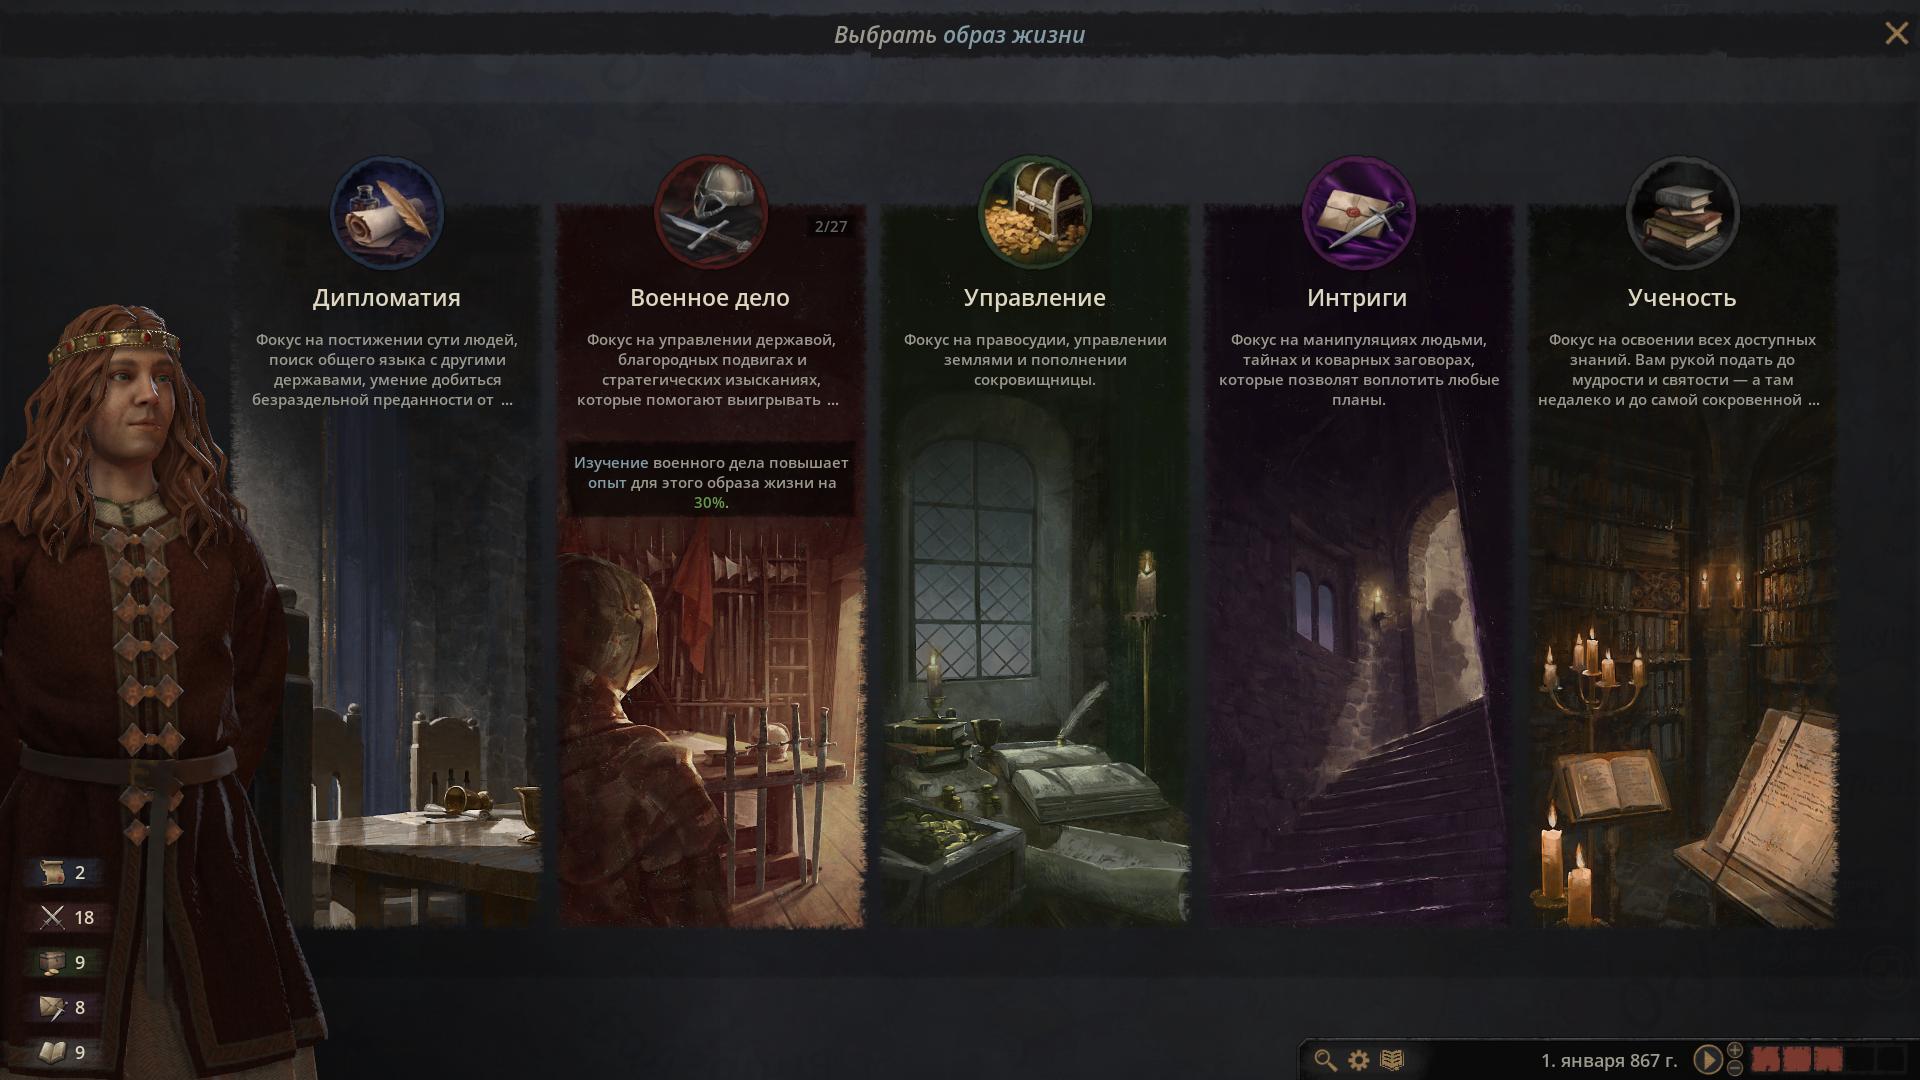Close the Выбрать образ жизни window

pyautogui.click(x=1895, y=34)
